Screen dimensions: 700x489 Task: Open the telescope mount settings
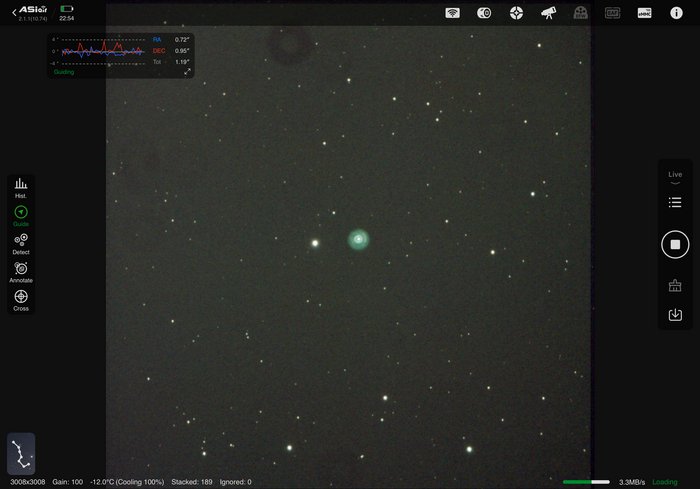click(x=548, y=13)
